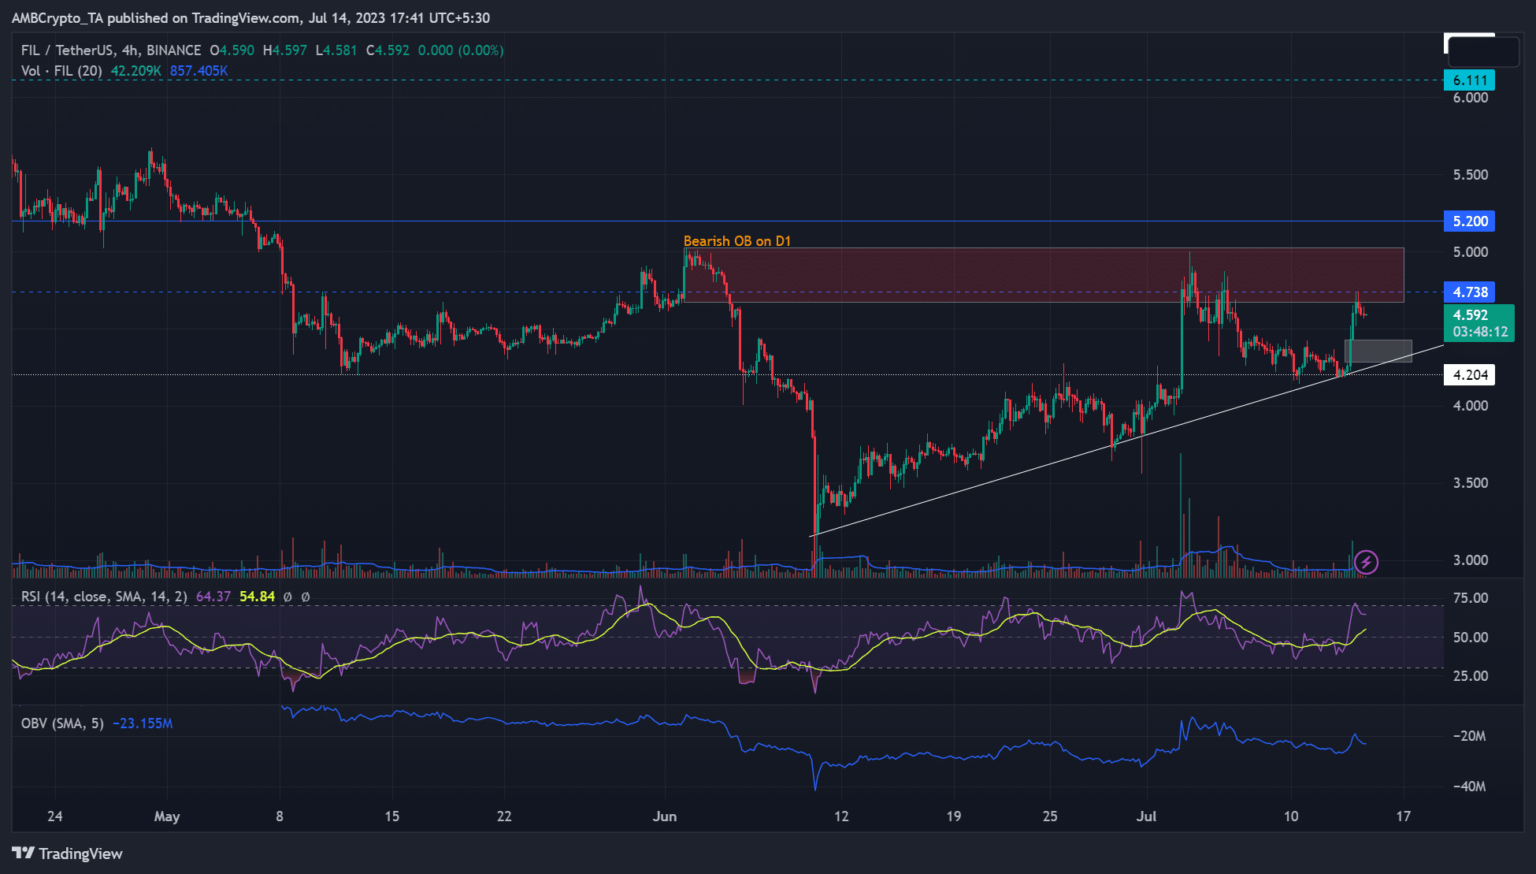Select the blue 5.200 price label
Viewport: 1536px width, 874px height.
coord(1469,221)
